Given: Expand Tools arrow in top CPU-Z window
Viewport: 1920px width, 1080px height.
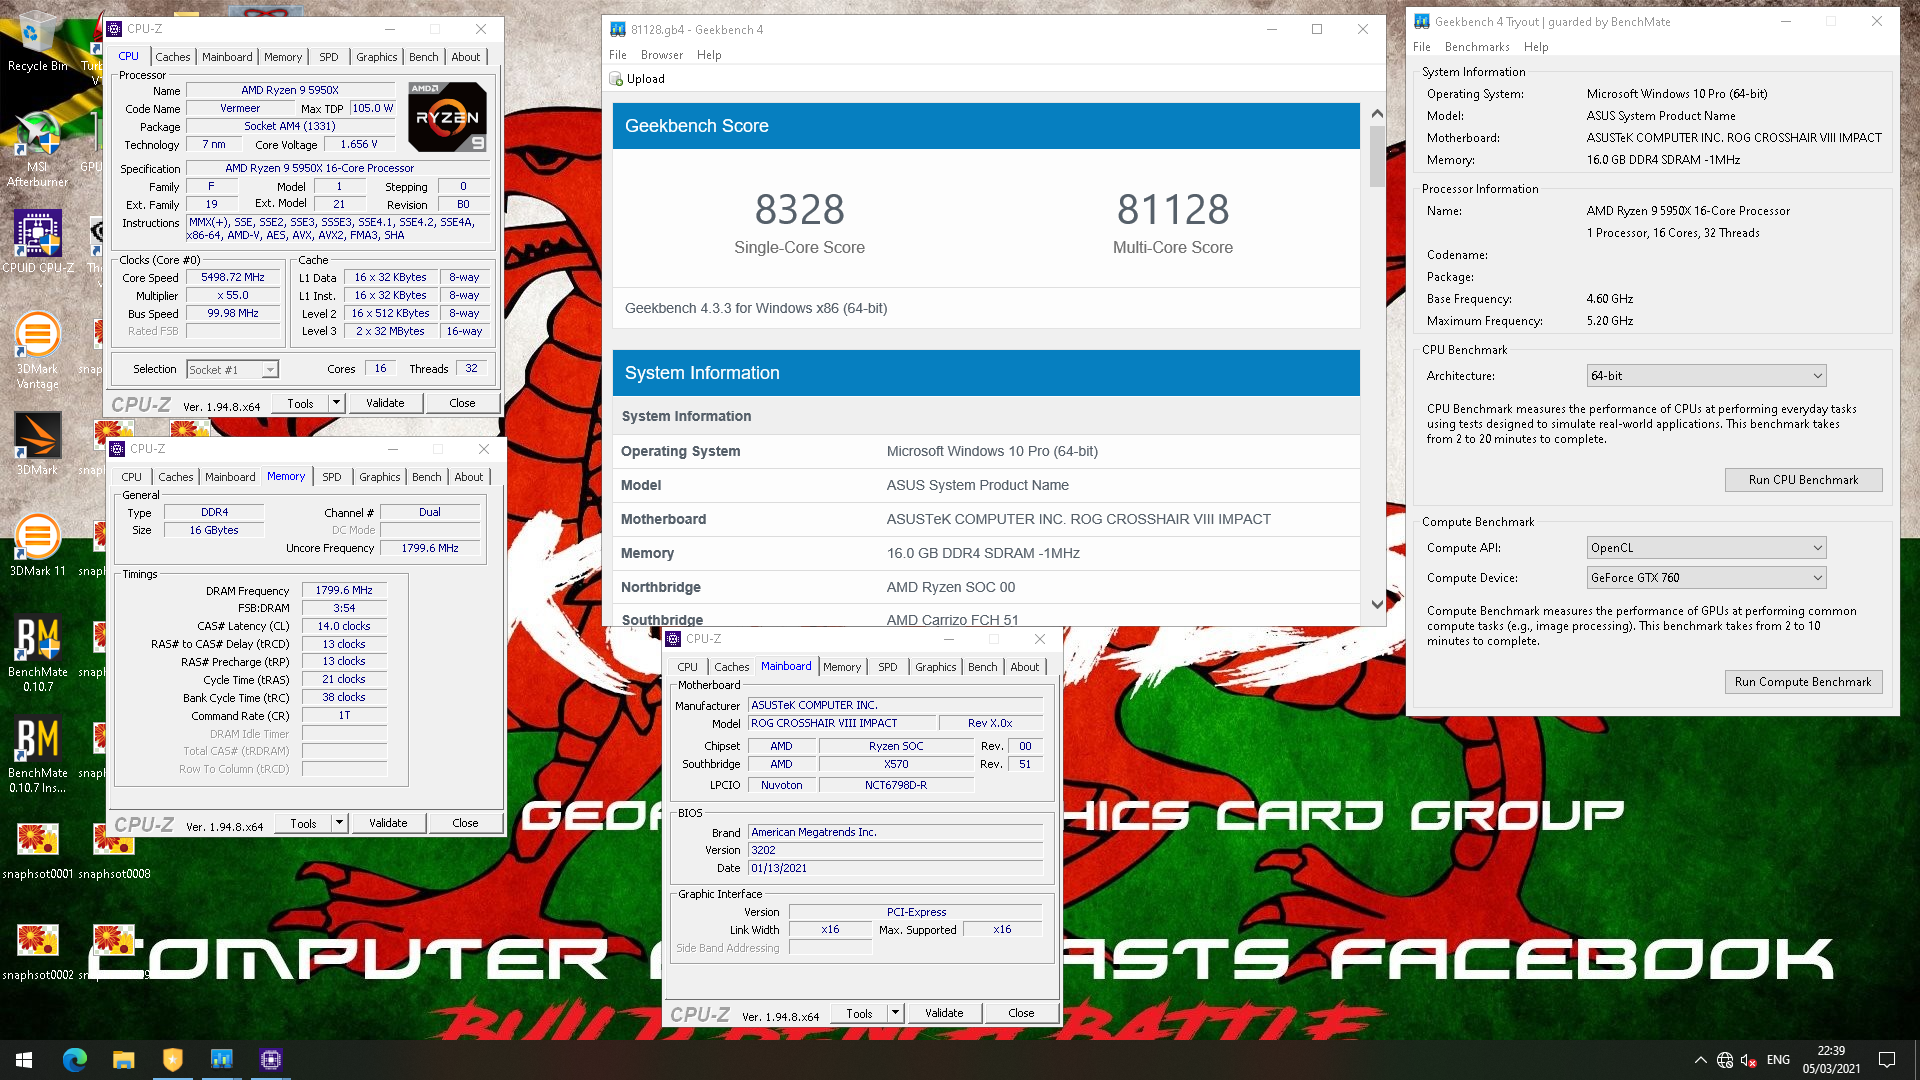Looking at the screenshot, I should click(x=336, y=403).
